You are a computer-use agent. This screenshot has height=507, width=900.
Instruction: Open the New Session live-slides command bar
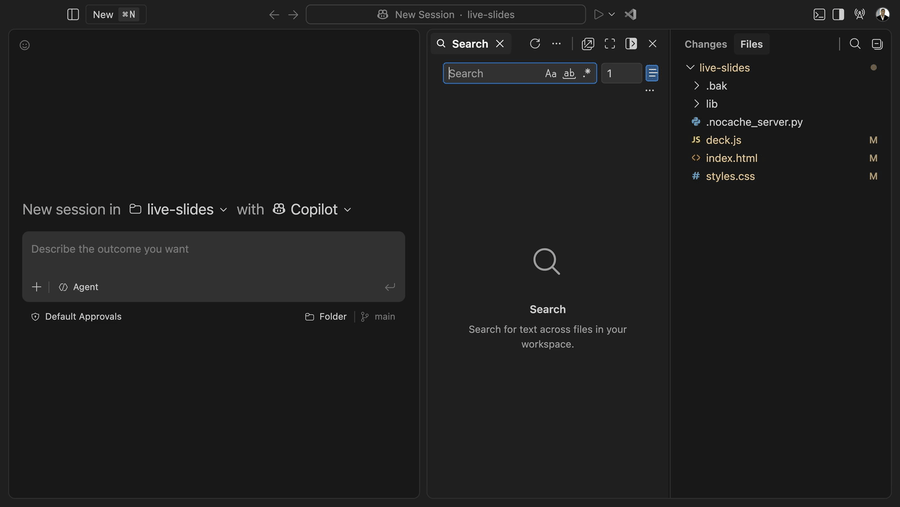pos(445,14)
